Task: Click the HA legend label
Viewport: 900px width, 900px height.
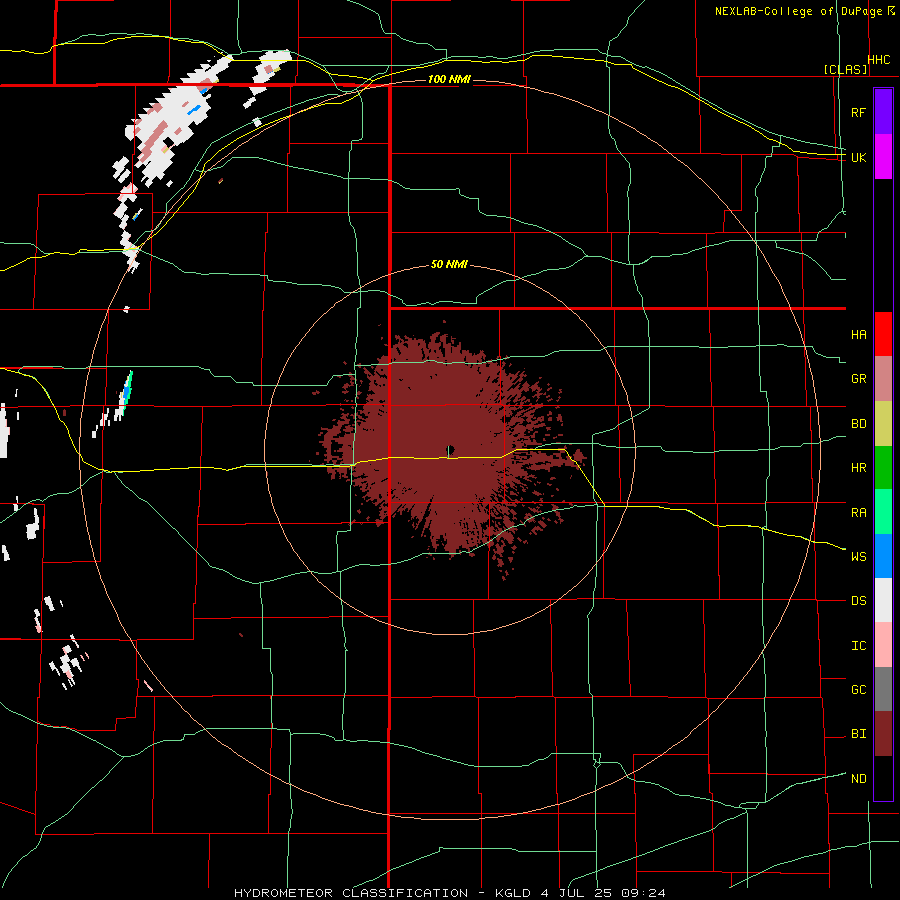Action: tap(858, 334)
